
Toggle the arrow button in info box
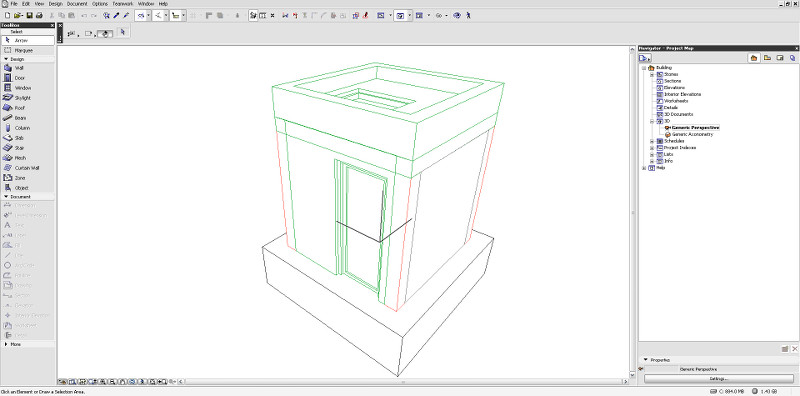pos(122,32)
